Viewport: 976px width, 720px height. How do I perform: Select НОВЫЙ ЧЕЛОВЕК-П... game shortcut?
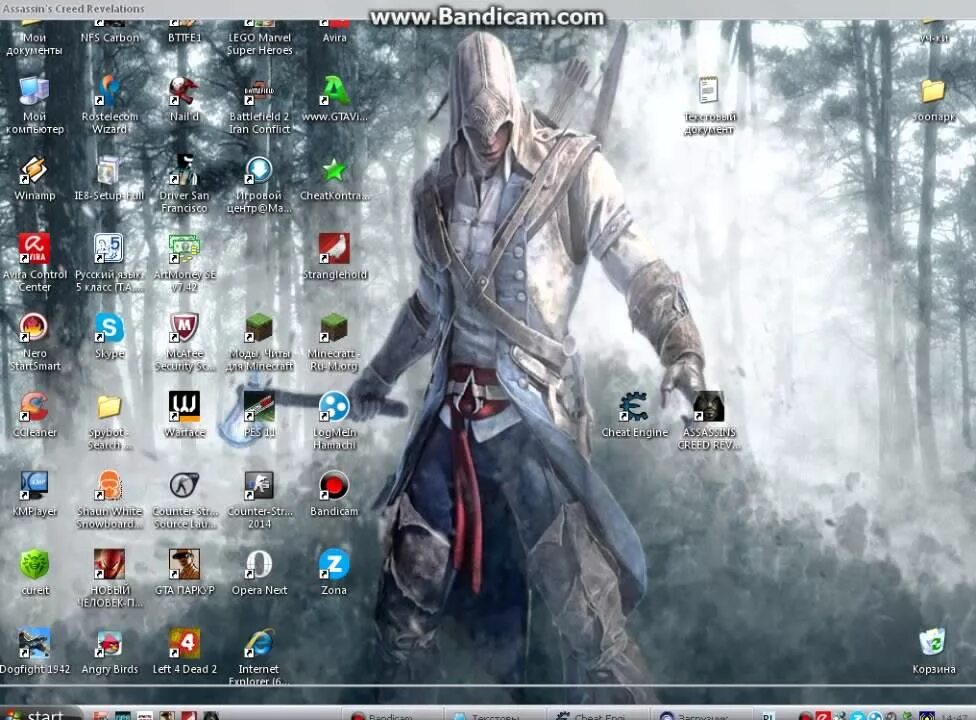coord(110,565)
